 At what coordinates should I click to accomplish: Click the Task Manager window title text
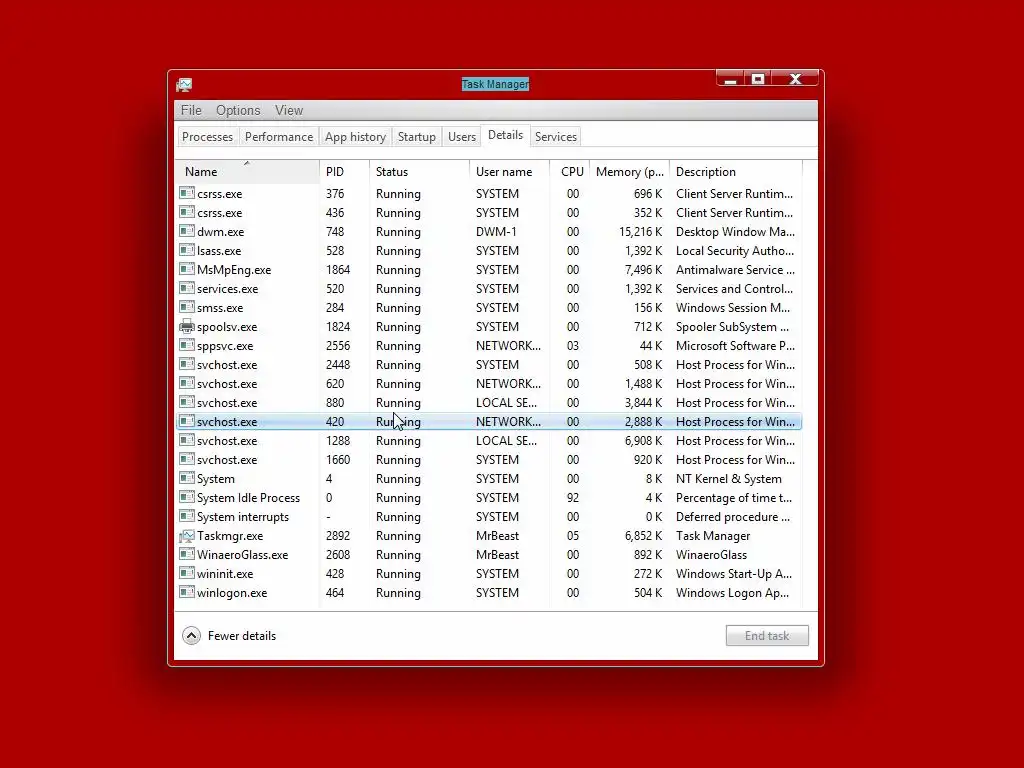[495, 84]
